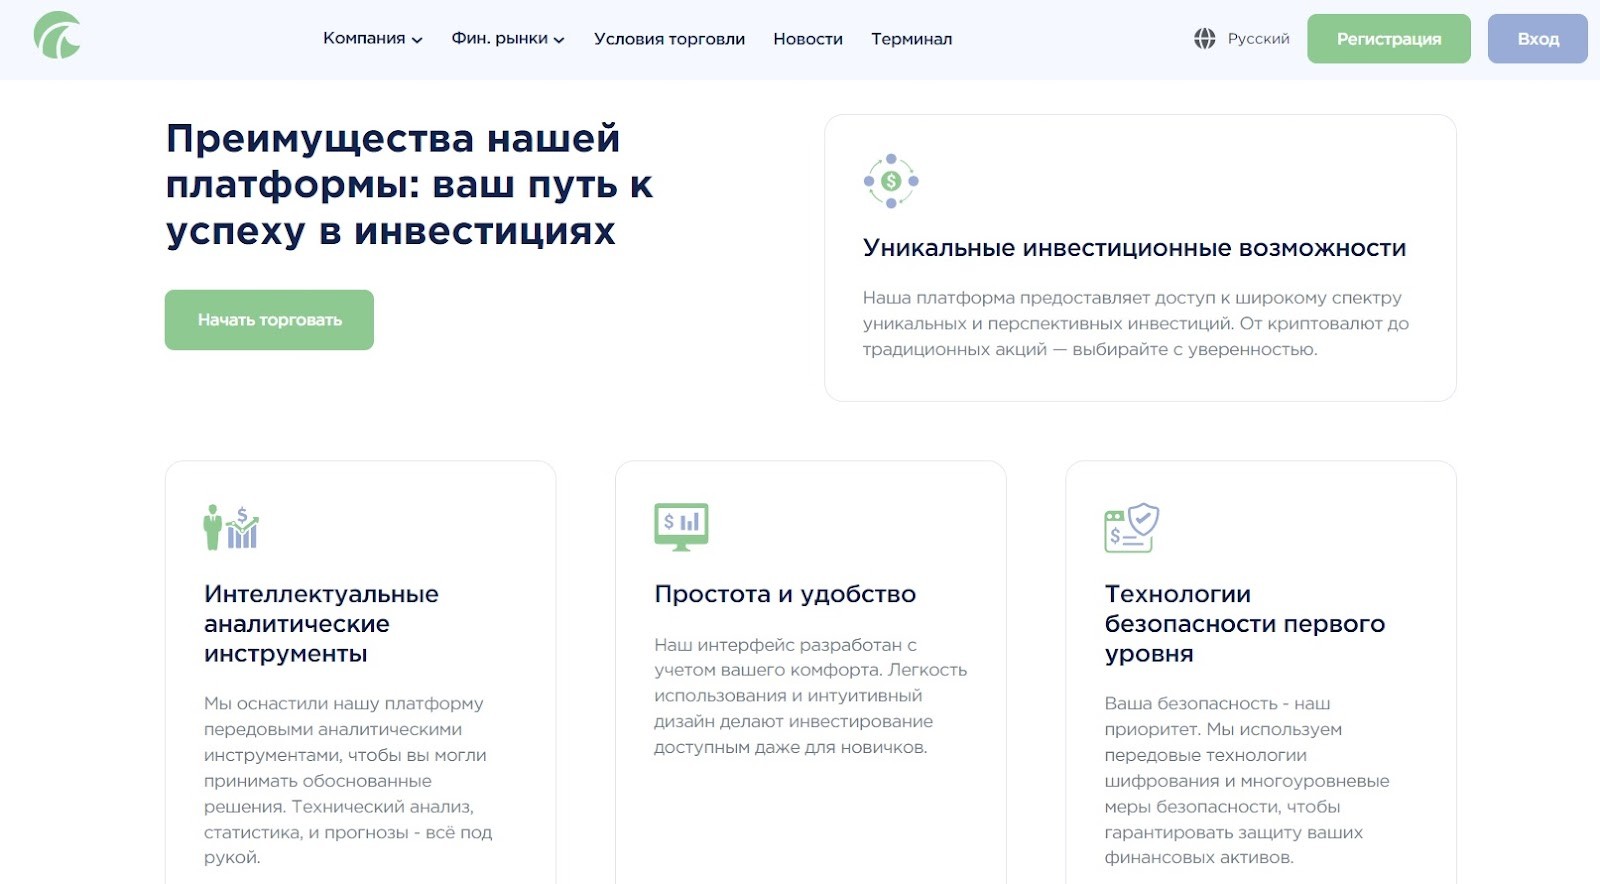This screenshot has height=884, width=1600.
Task: Click the dollar network icon above unique investments
Action: tap(891, 181)
